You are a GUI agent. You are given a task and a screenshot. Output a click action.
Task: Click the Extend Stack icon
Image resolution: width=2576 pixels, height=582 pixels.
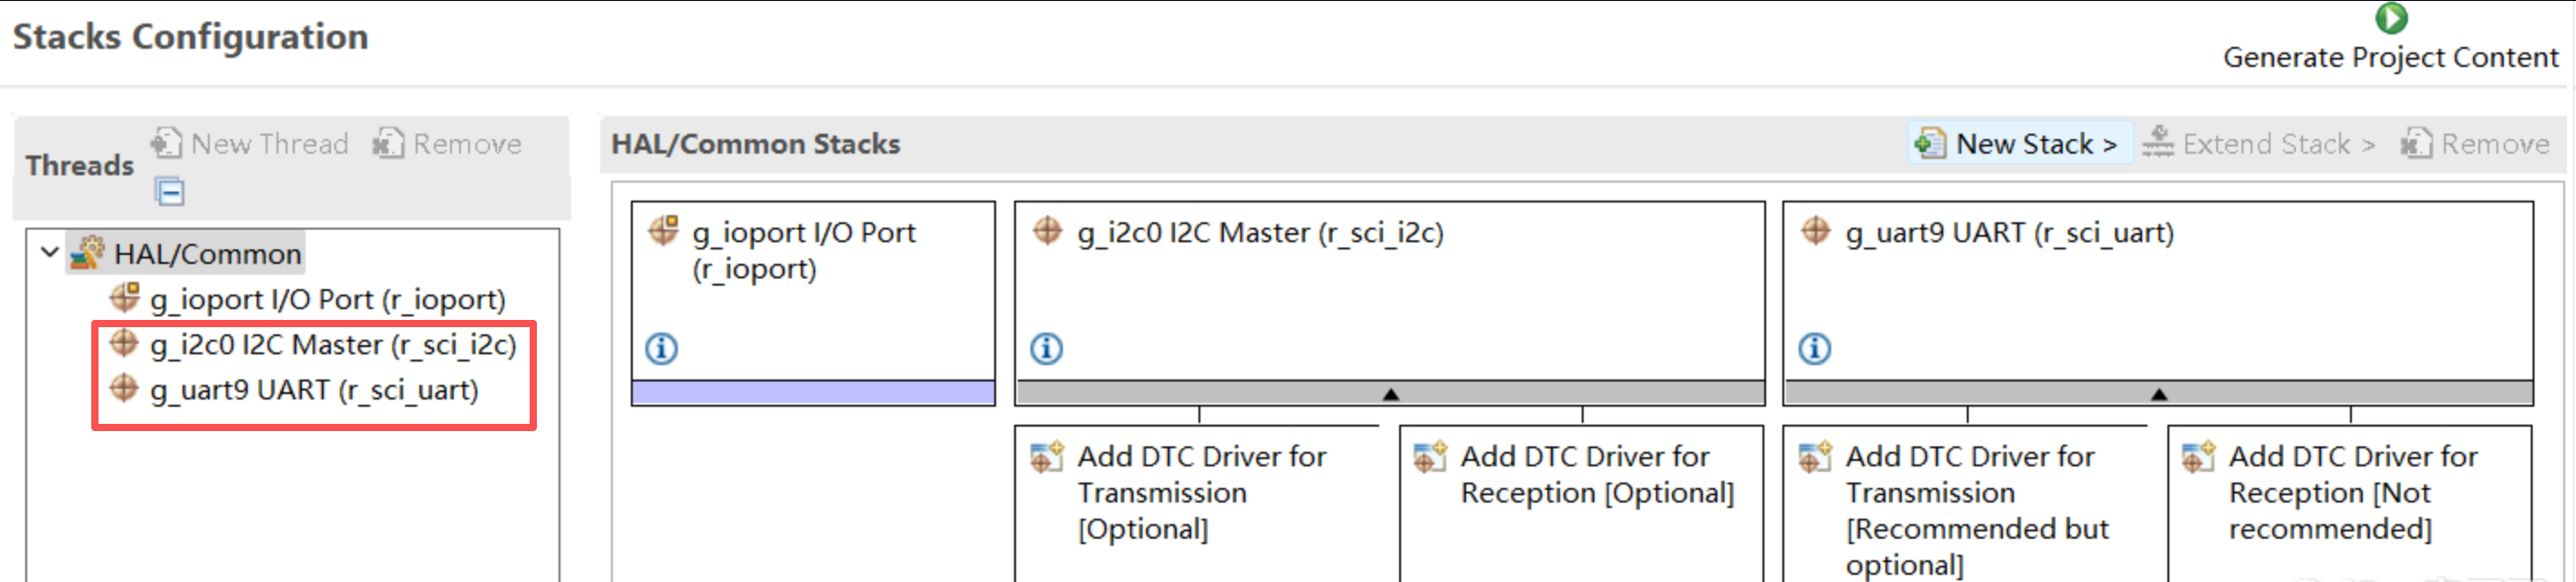pos(2157,143)
